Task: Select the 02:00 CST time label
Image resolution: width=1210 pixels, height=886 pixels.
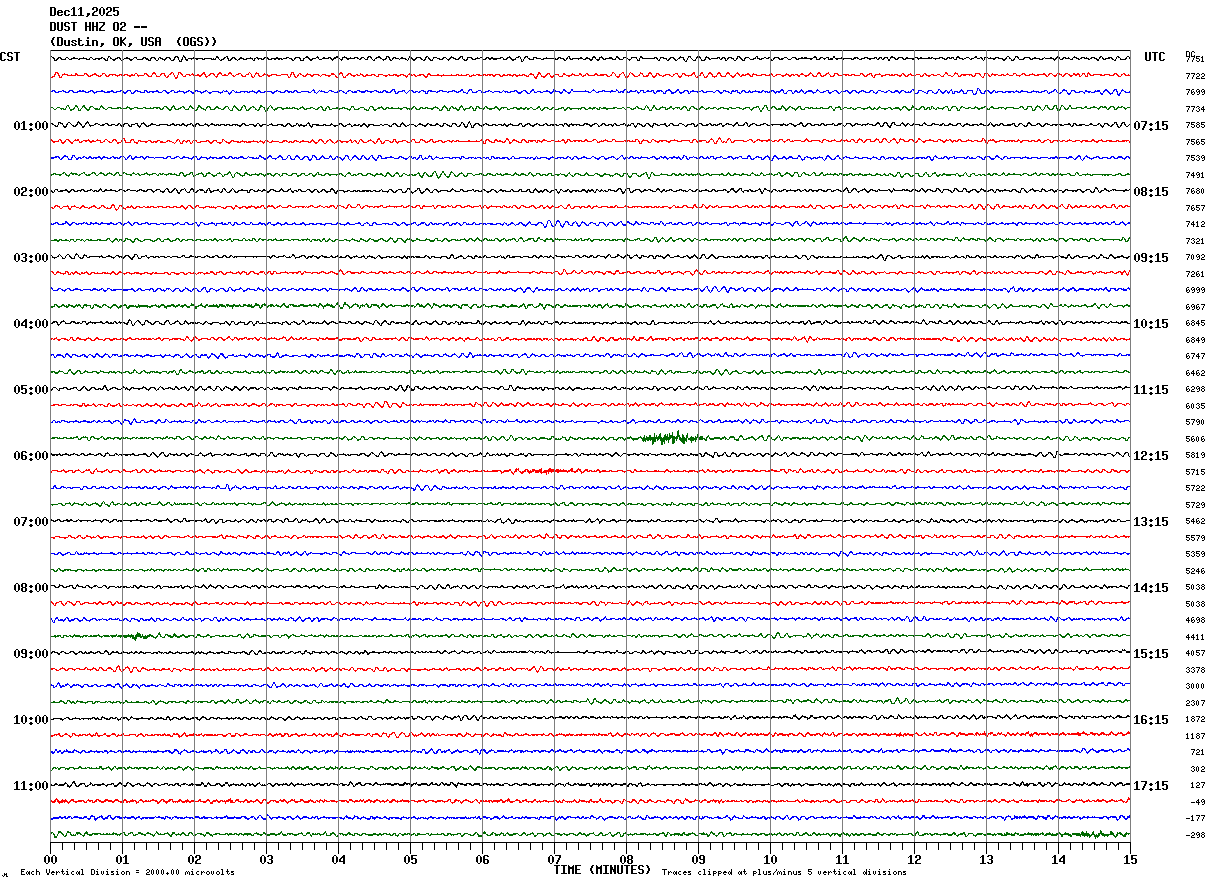Action: [31, 192]
